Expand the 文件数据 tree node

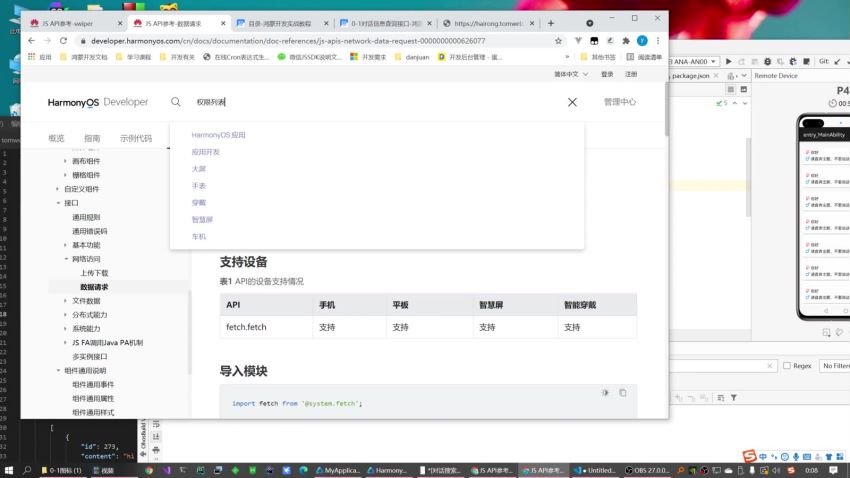pyautogui.click(x=66, y=301)
